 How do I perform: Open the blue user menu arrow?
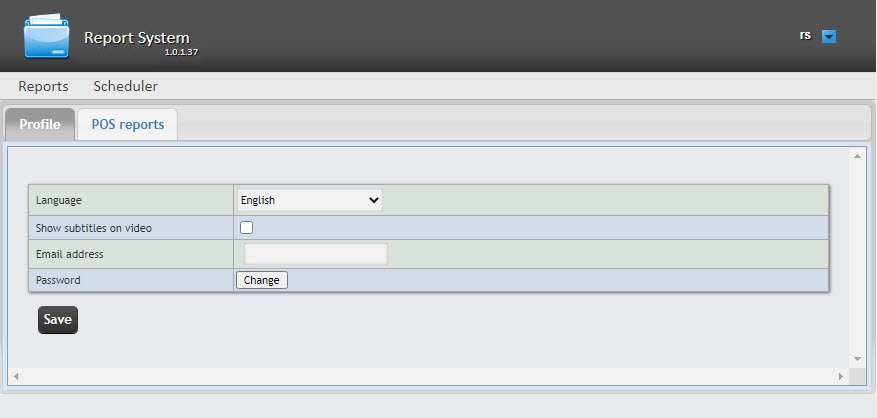pyautogui.click(x=828, y=37)
